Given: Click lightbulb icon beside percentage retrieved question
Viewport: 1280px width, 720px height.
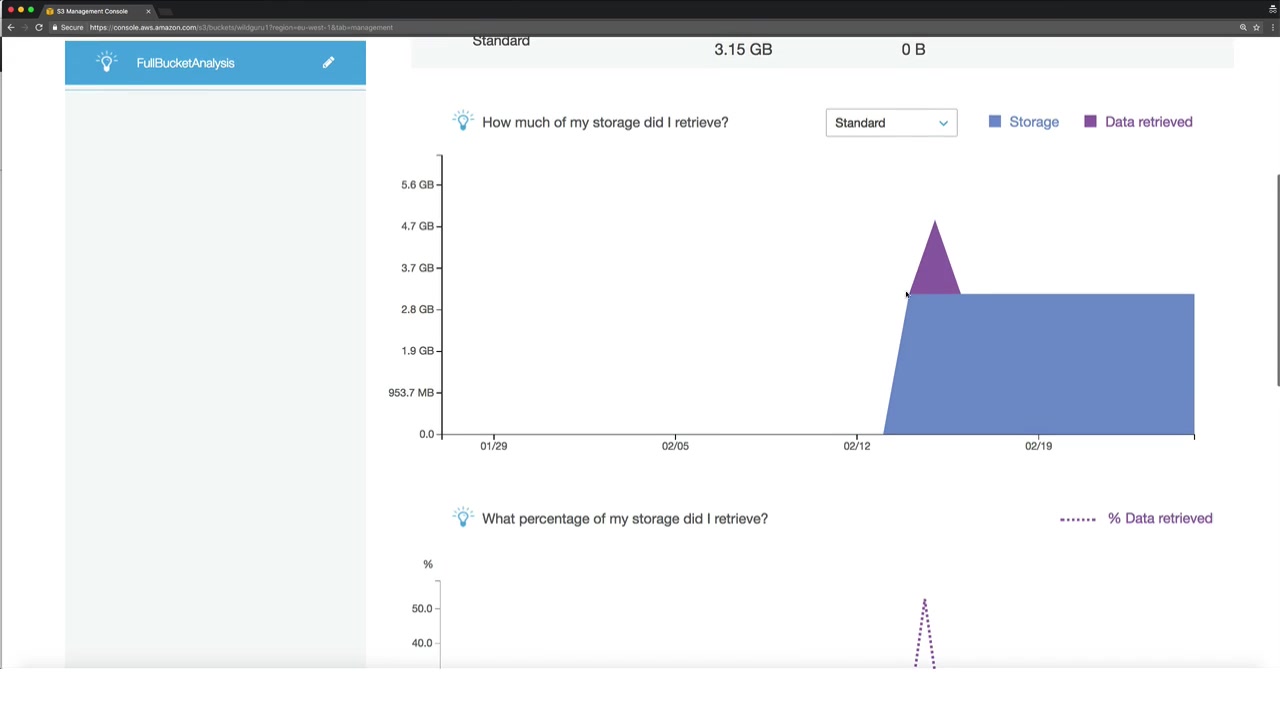Looking at the screenshot, I should (x=462, y=518).
